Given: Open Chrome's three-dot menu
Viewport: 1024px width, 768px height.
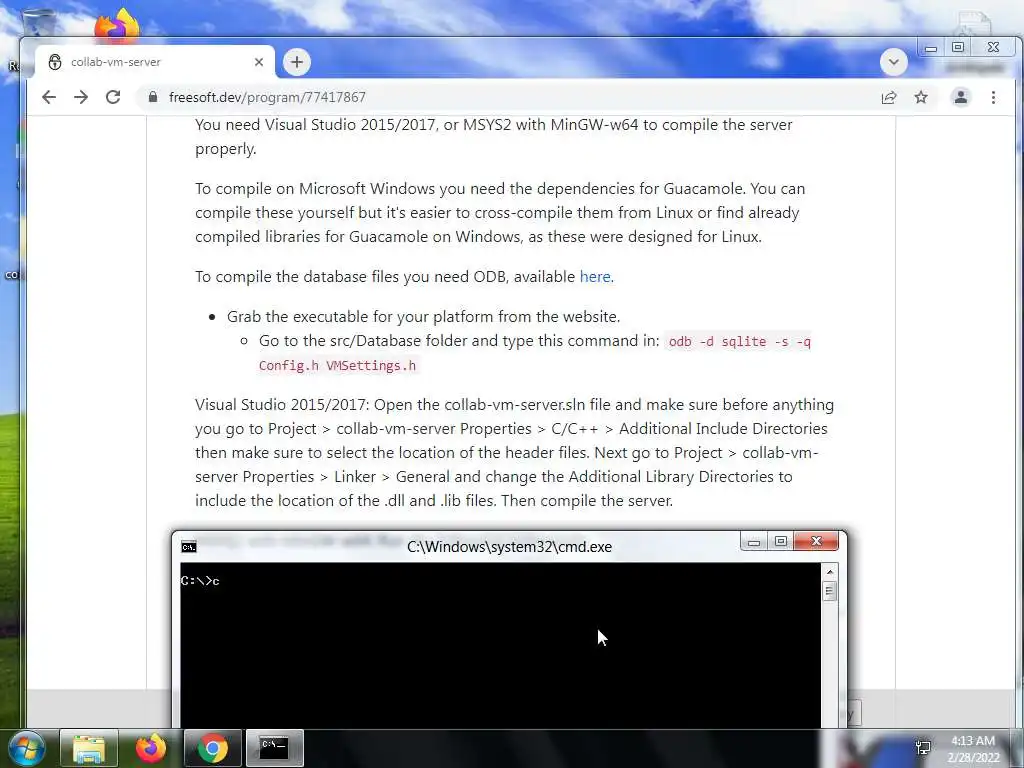Looking at the screenshot, I should click(x=993, y=97).
